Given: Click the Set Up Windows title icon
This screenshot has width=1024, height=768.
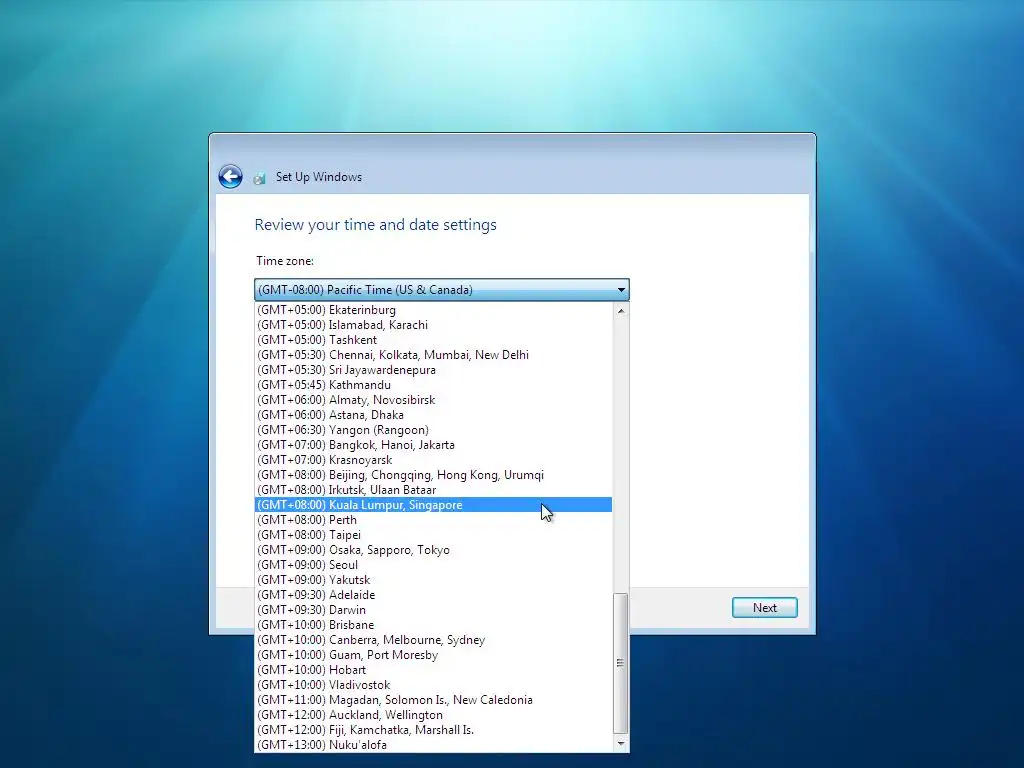Looking at the screenshot, I should tap(260, 178).
